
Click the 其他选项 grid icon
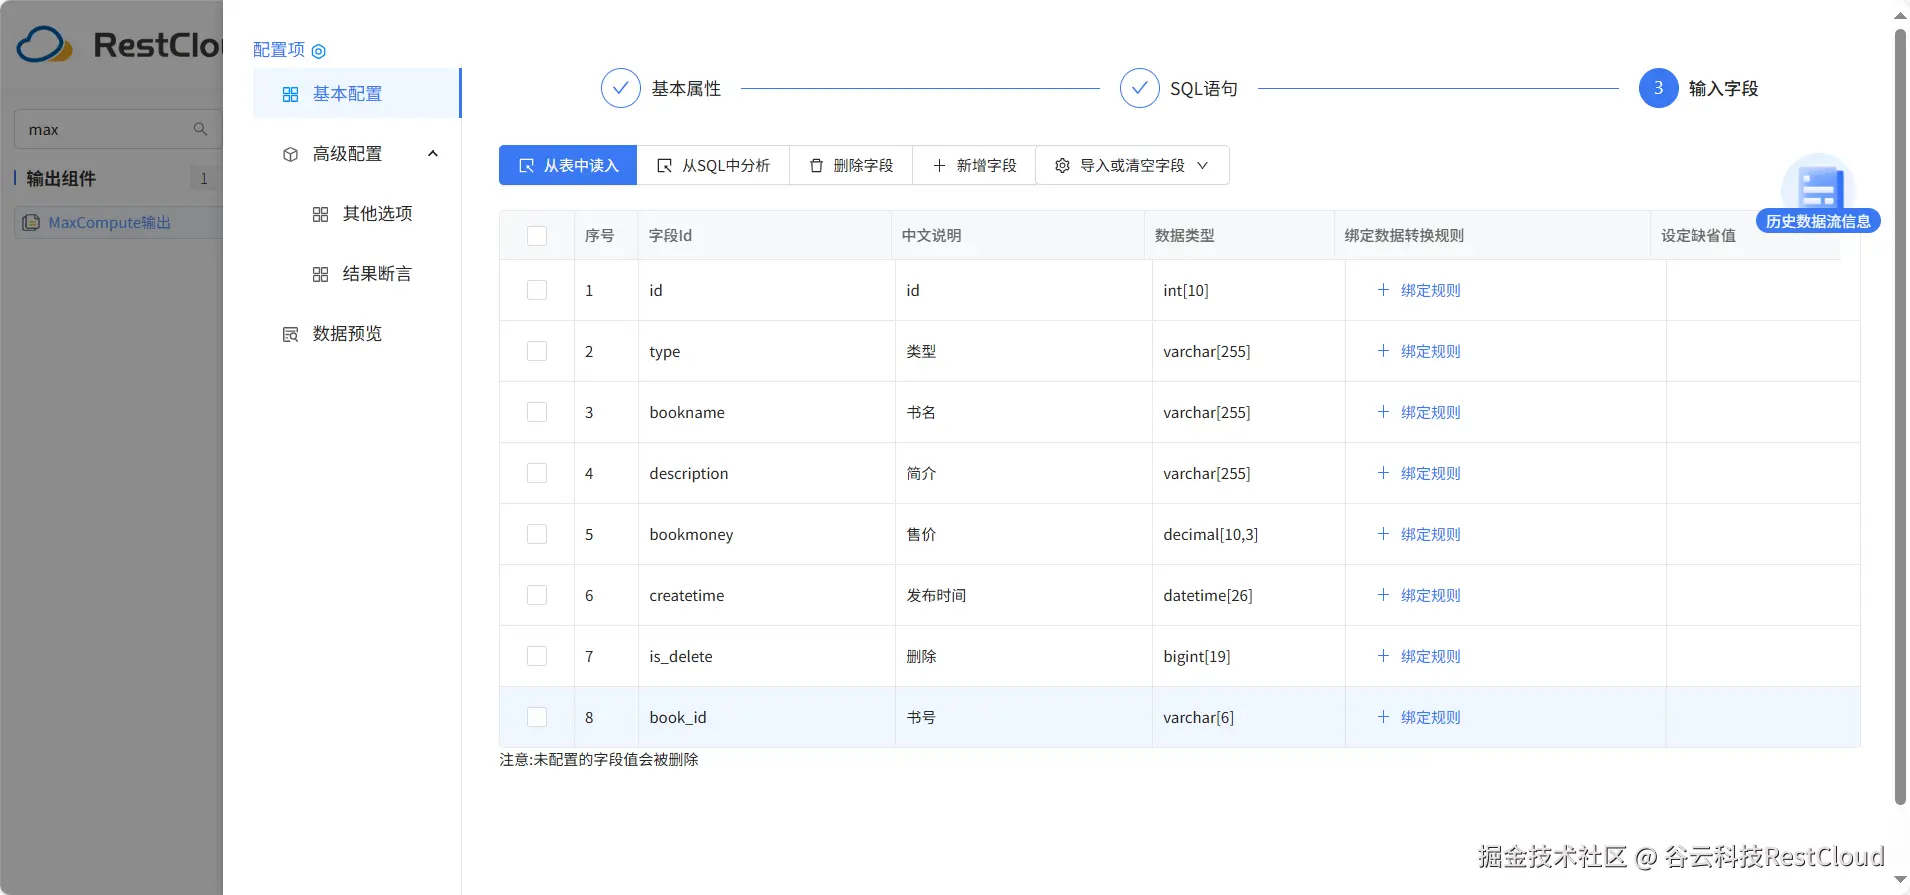320,214
